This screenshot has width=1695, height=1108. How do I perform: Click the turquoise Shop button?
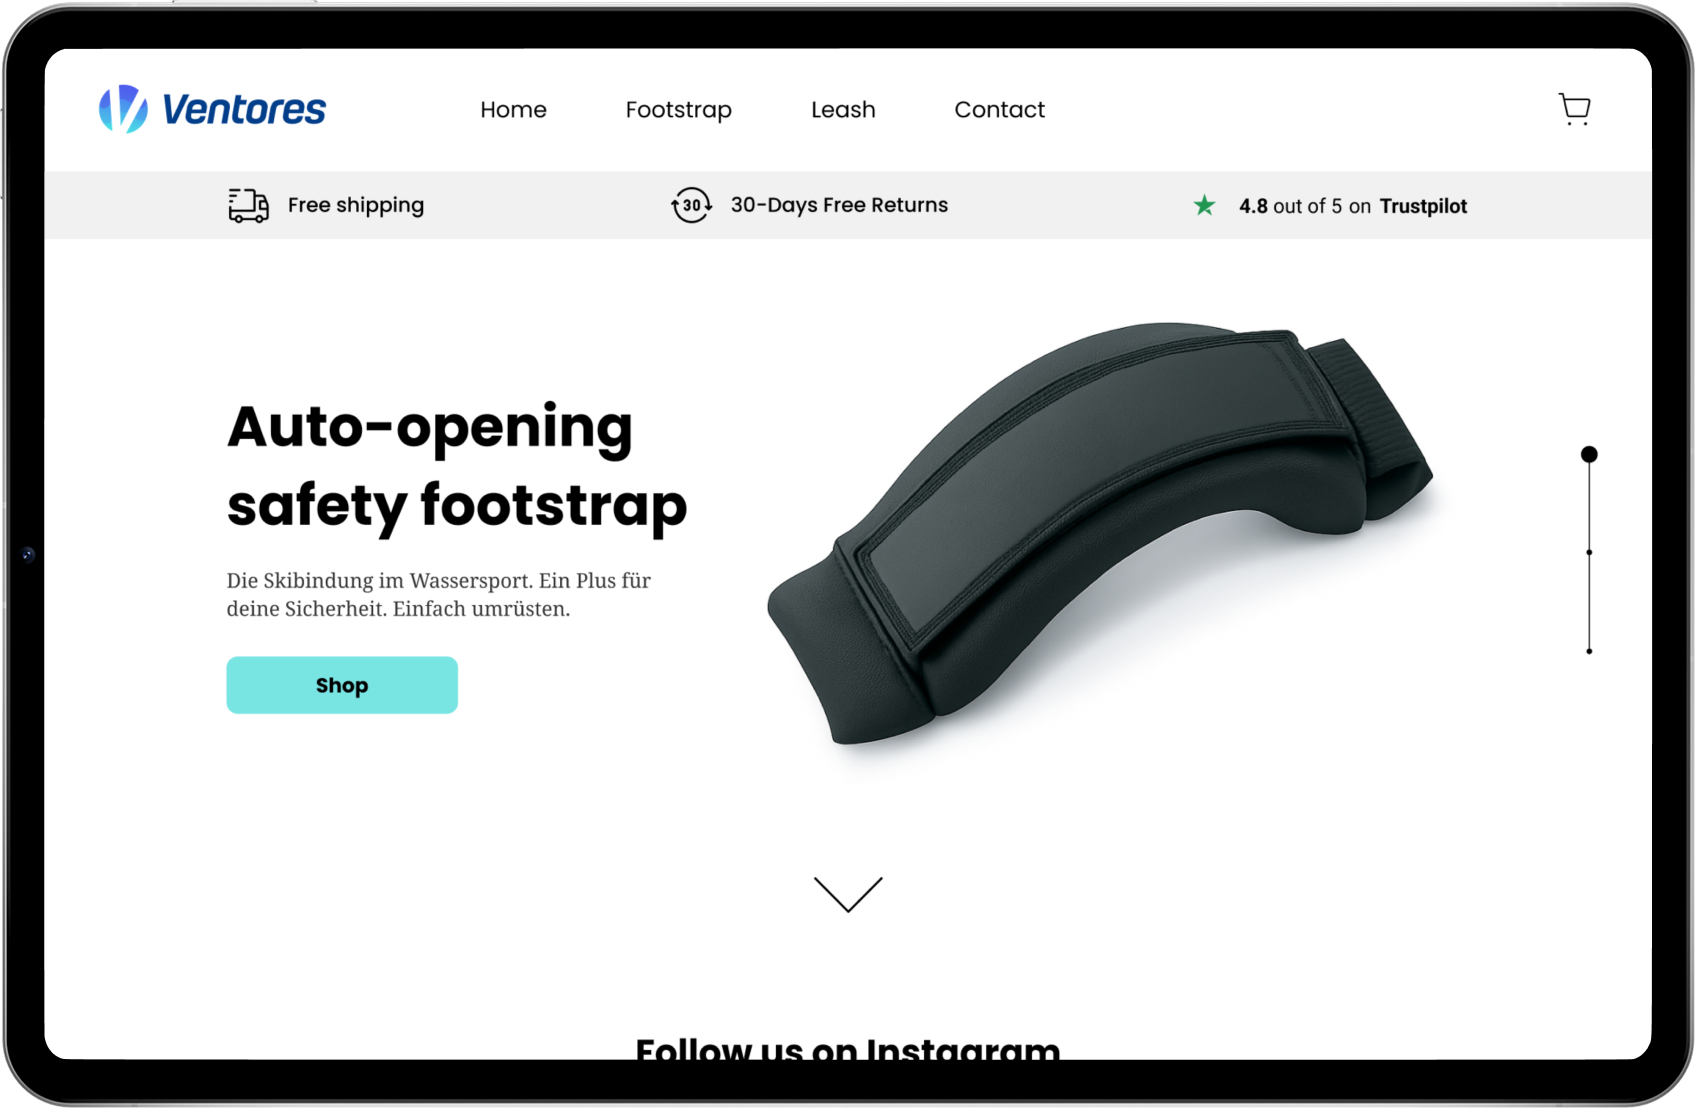[x=342, y=685]
